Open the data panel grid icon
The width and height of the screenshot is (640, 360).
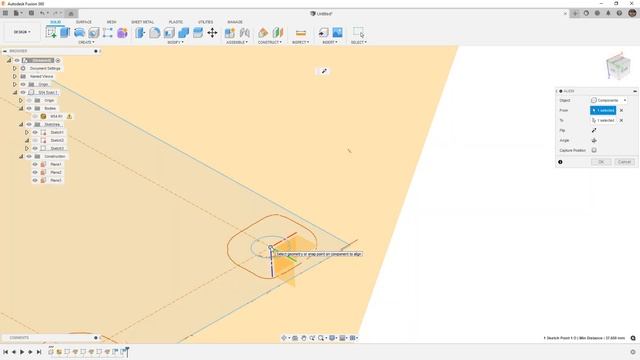(5, 13)
